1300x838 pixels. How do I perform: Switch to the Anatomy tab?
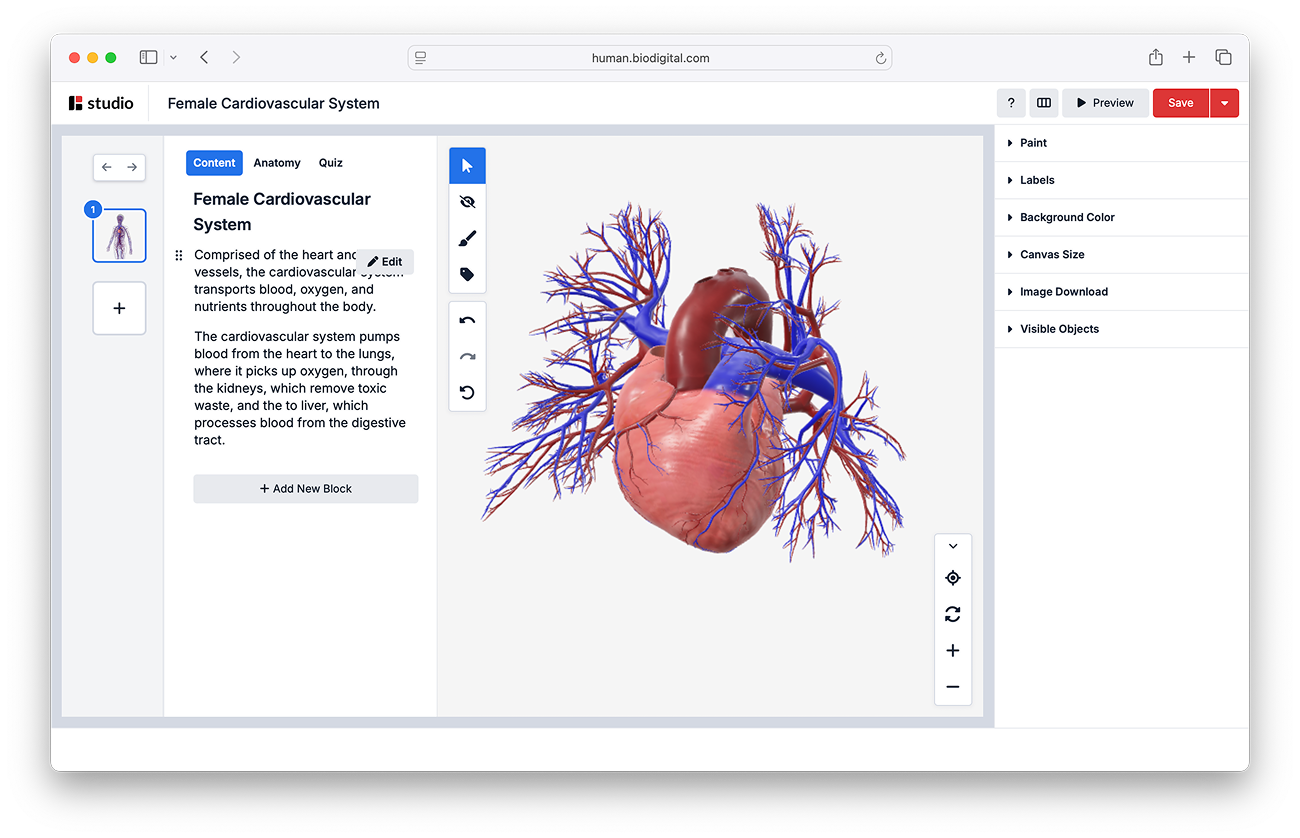pyautogui.click(x=277, y=163)
